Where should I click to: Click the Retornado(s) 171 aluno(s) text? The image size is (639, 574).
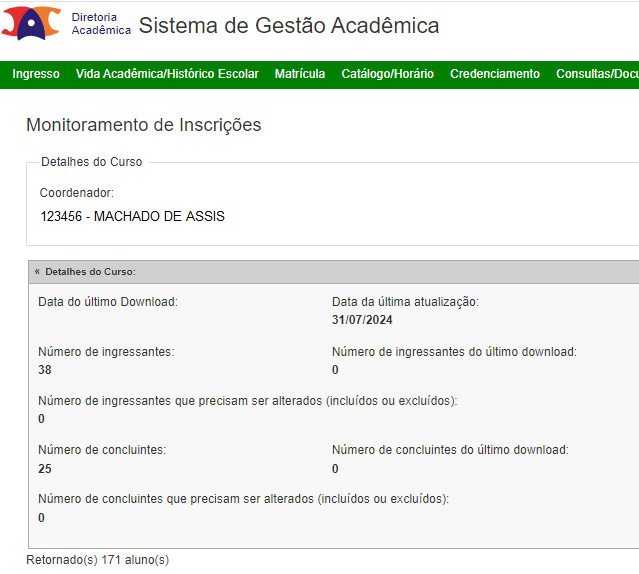click(x=97, y=560)
